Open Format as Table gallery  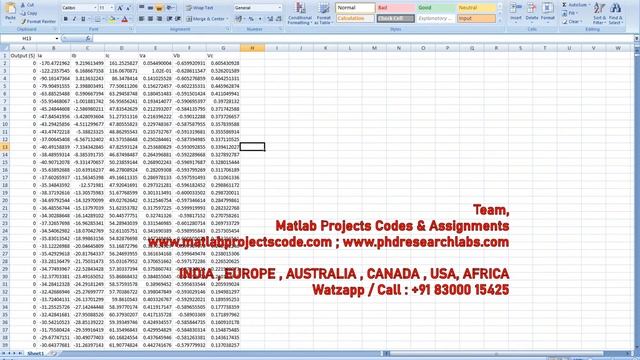323,13
